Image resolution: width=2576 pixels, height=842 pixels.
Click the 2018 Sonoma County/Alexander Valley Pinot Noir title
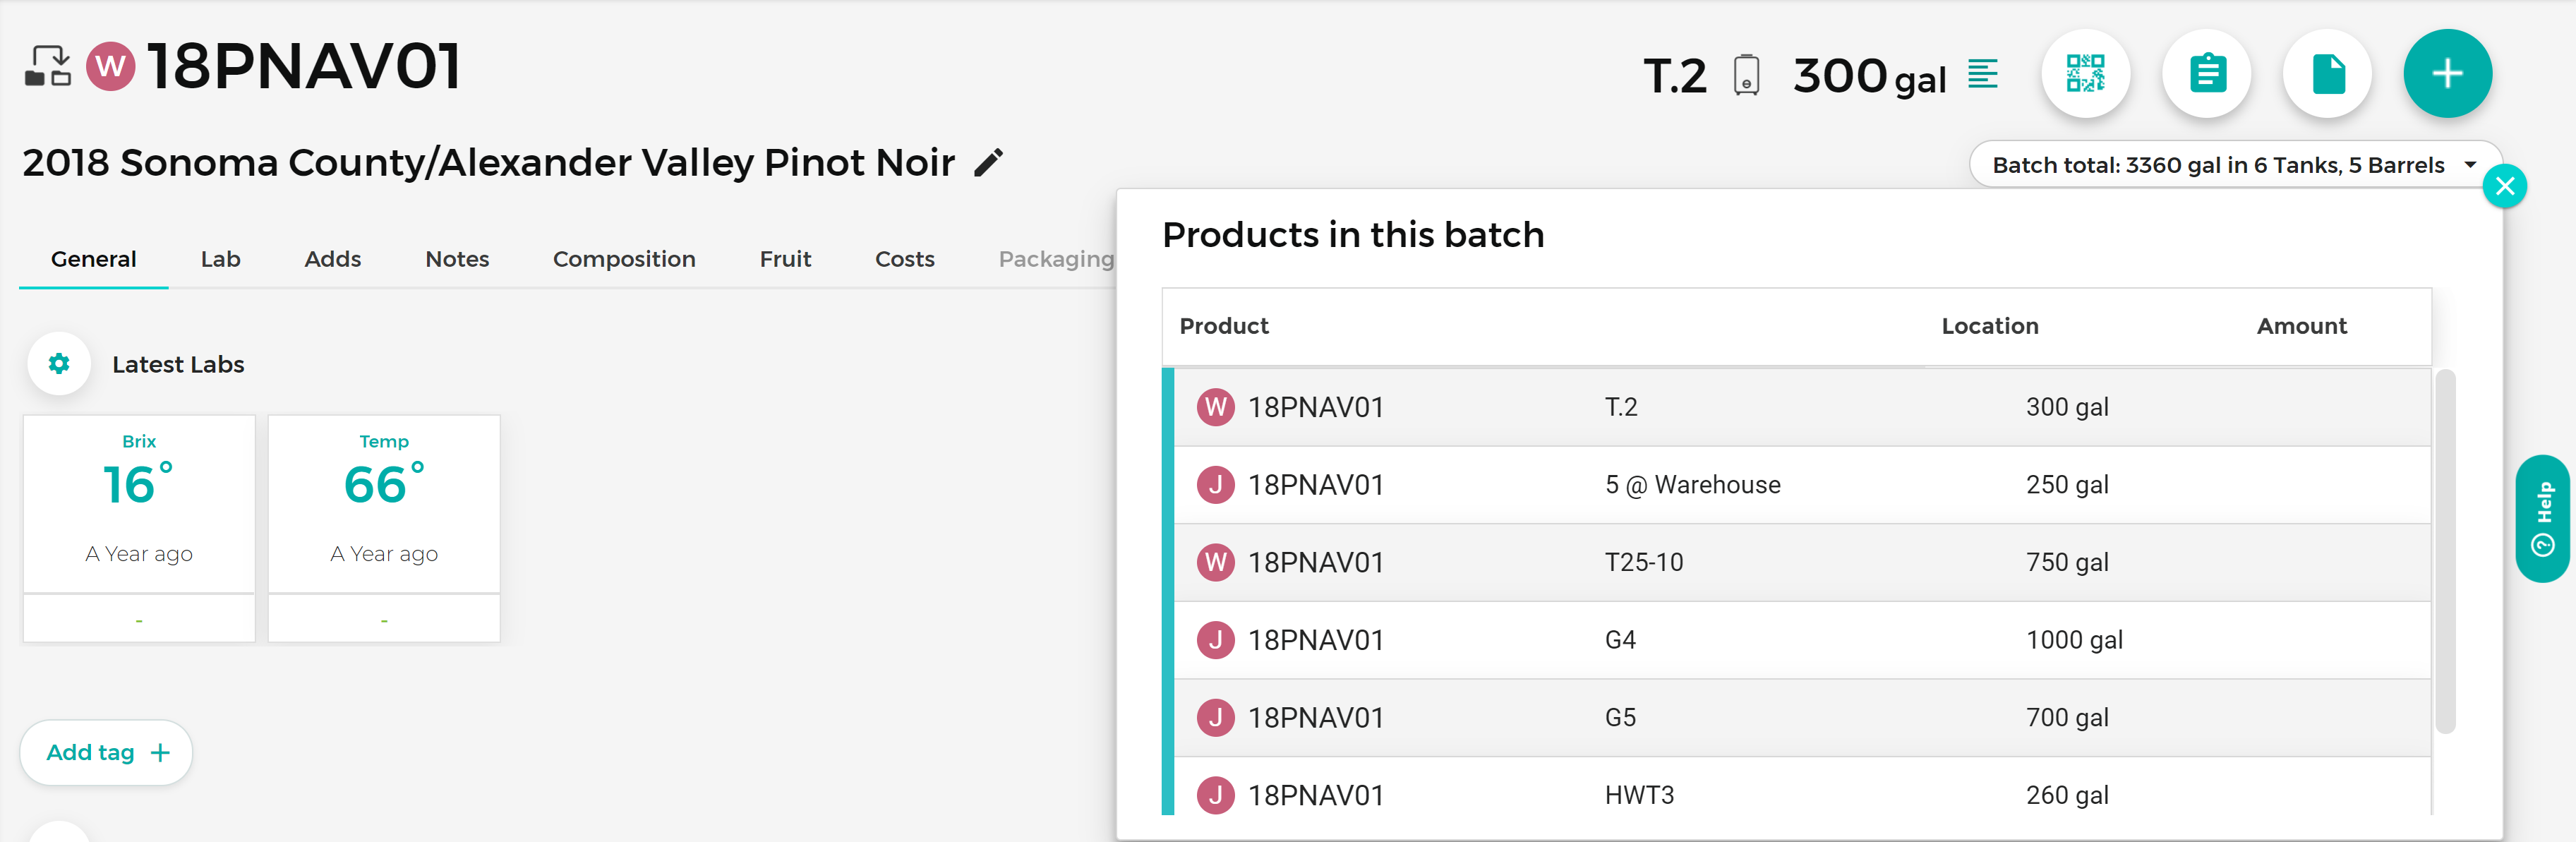pyautogui.click(x=488, y=163)
